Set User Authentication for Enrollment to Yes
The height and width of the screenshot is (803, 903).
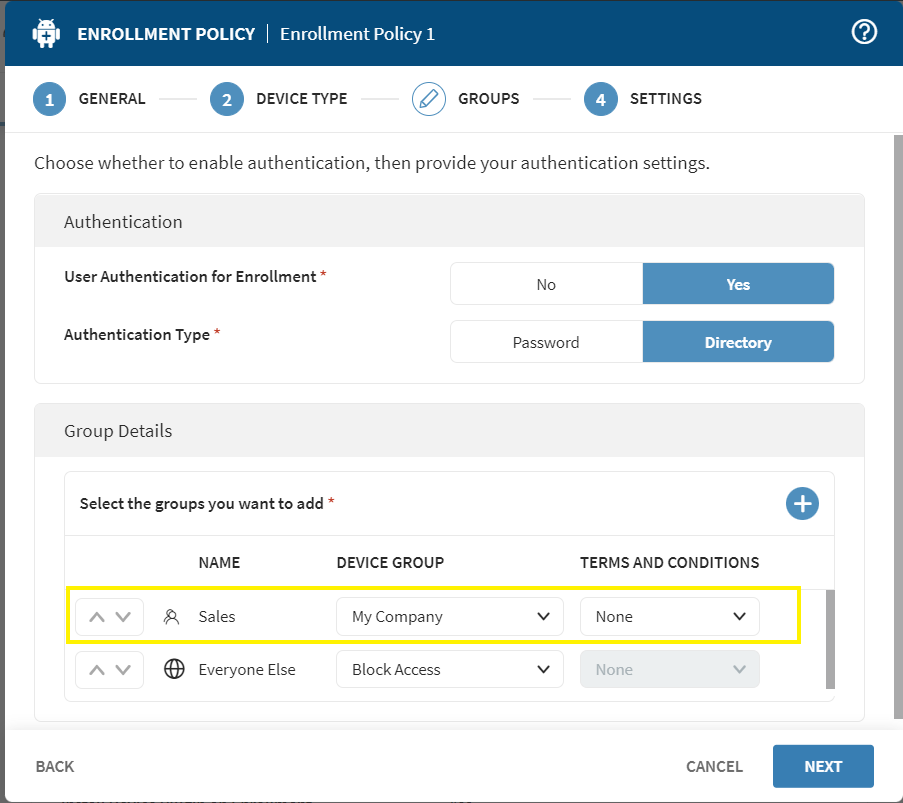pyautogui.click(x=737, y=284)
